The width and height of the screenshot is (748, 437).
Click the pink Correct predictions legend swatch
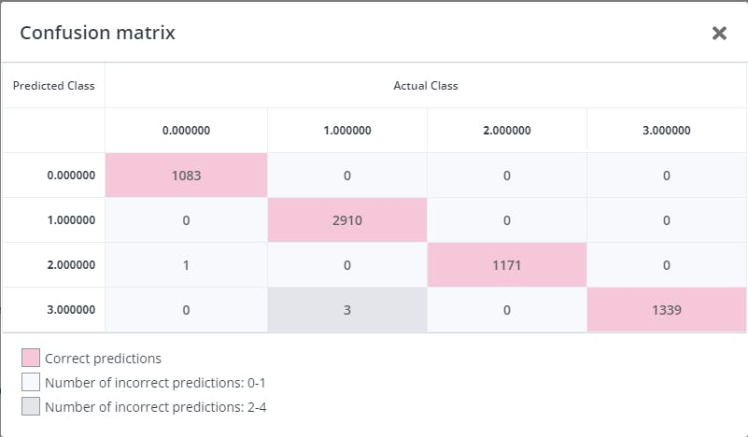[x=30, y=358]
